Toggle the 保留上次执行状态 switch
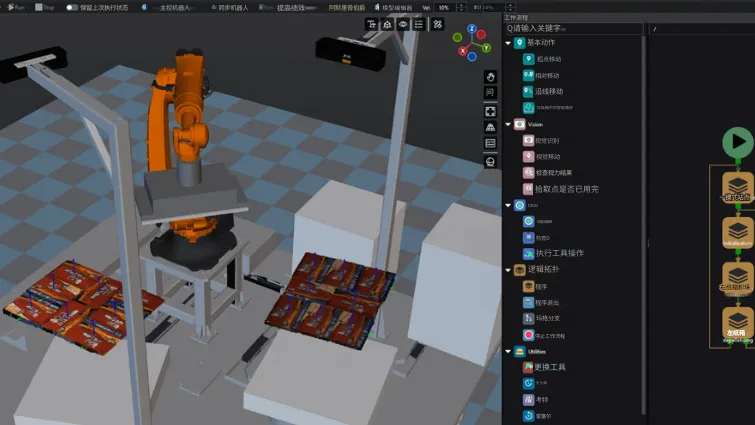 pyautogui.click(x=72, y=7)
